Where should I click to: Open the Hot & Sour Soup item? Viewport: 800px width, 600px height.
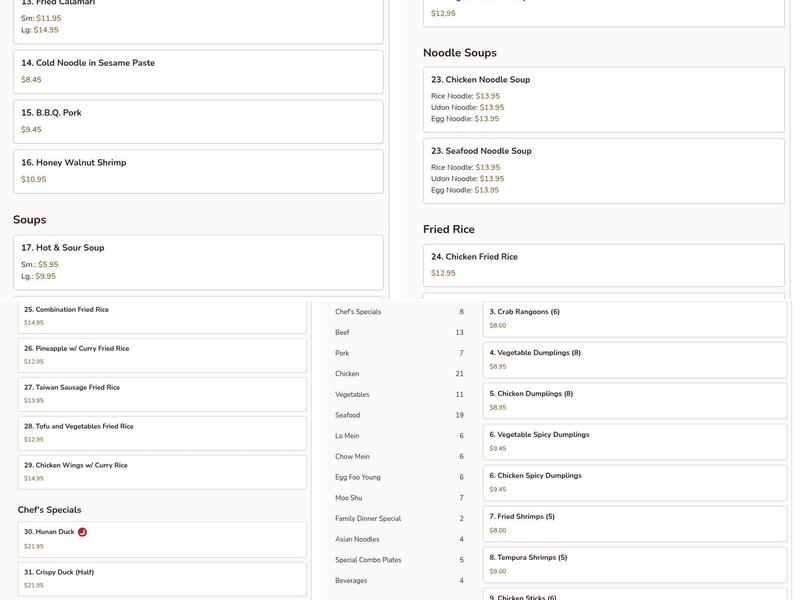pyautogui.click(x=198, y=262)
